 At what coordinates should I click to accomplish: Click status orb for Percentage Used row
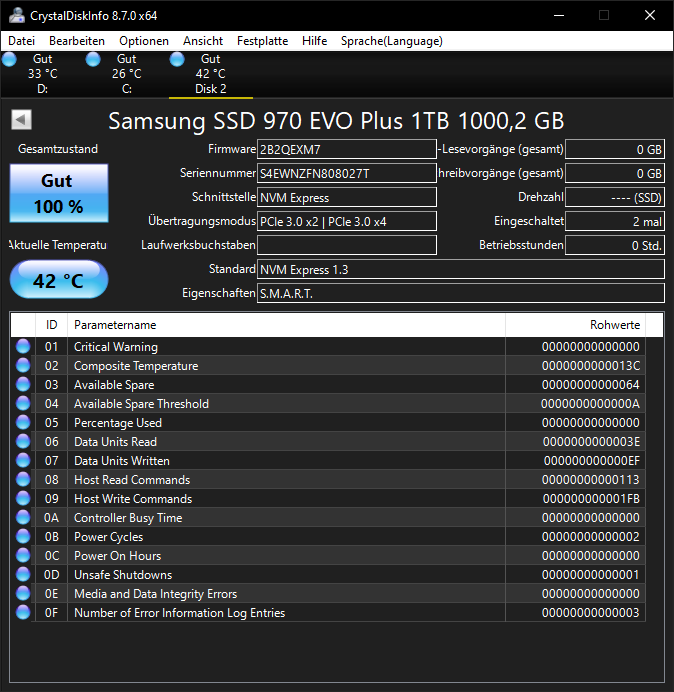click(x=23, y=422)
